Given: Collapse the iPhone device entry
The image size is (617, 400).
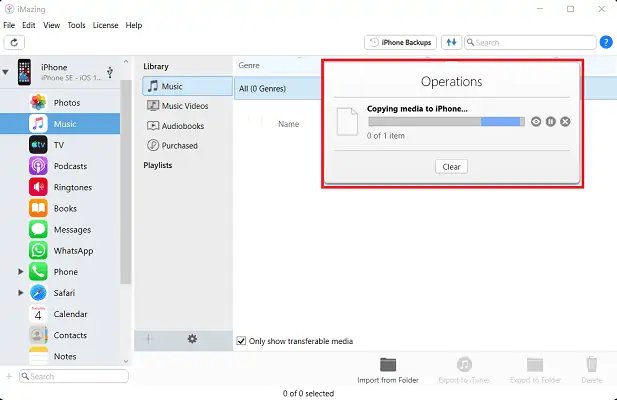Looking at the screenshot, I should coord(6,72).
